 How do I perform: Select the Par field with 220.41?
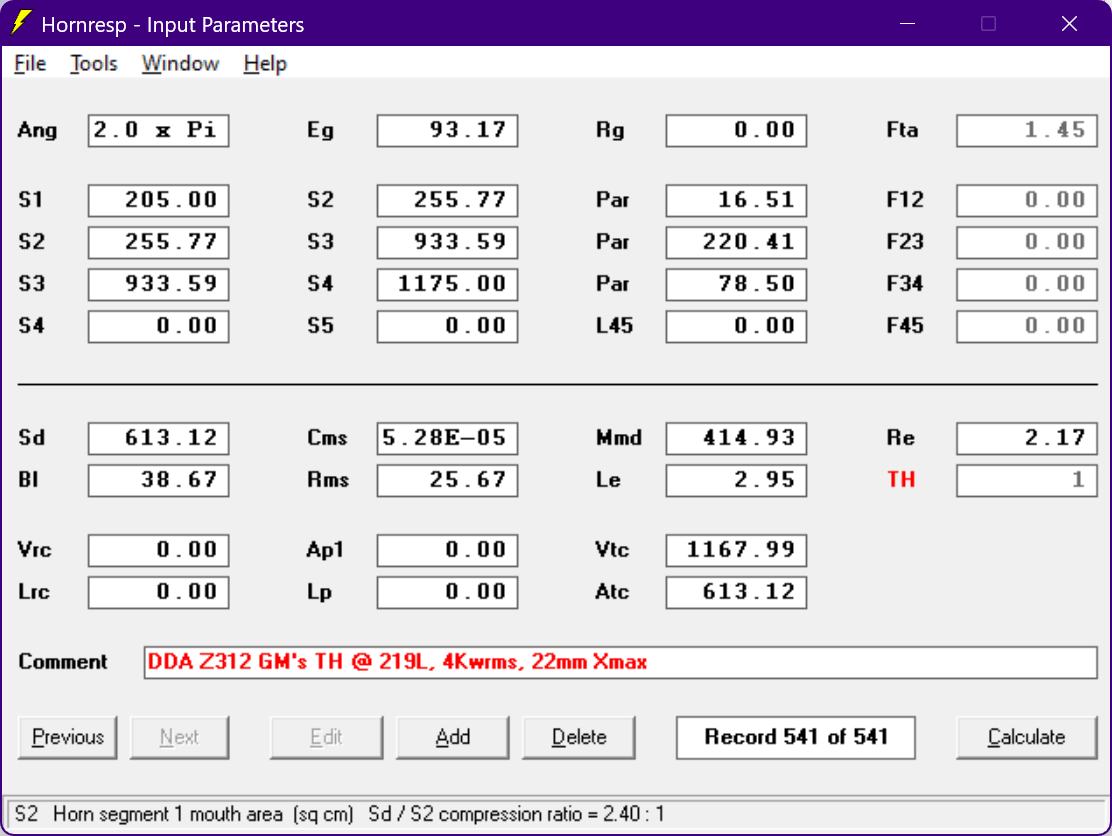(736, 242)
